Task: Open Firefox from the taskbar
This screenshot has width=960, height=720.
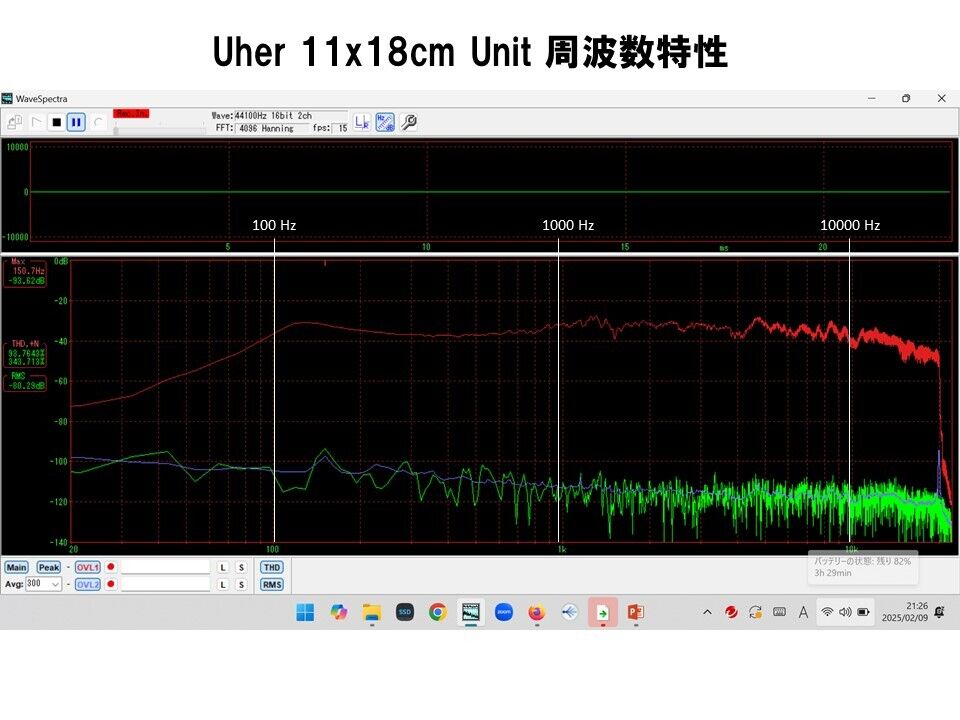Action: [x=537, y=612]
